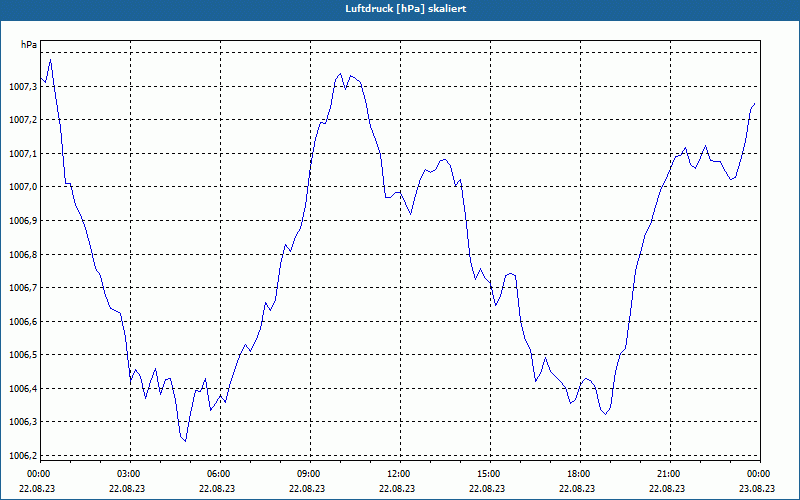
Task: Select the 1007,2 y-axis label
Action: coord(23,120)
